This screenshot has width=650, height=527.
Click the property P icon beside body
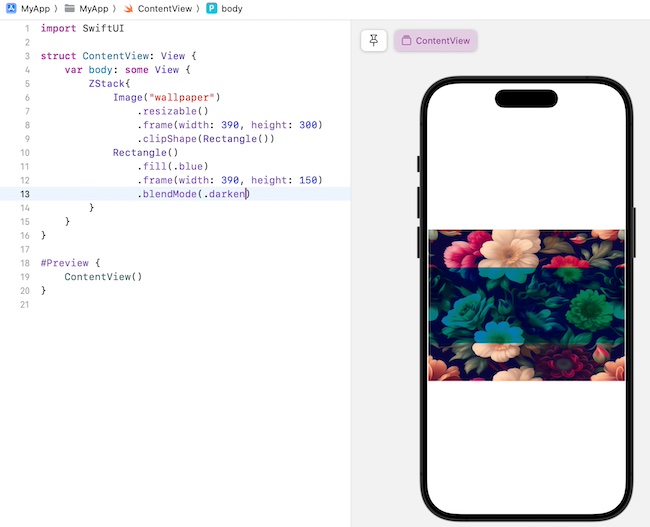click(x=212, y=8)
